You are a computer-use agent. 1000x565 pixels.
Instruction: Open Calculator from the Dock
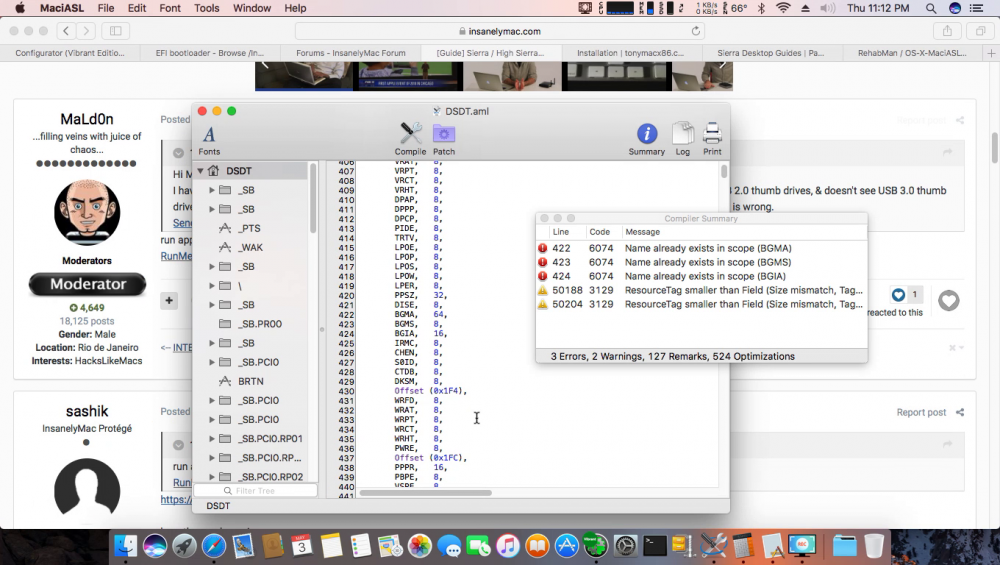click(x=743, y=546)
